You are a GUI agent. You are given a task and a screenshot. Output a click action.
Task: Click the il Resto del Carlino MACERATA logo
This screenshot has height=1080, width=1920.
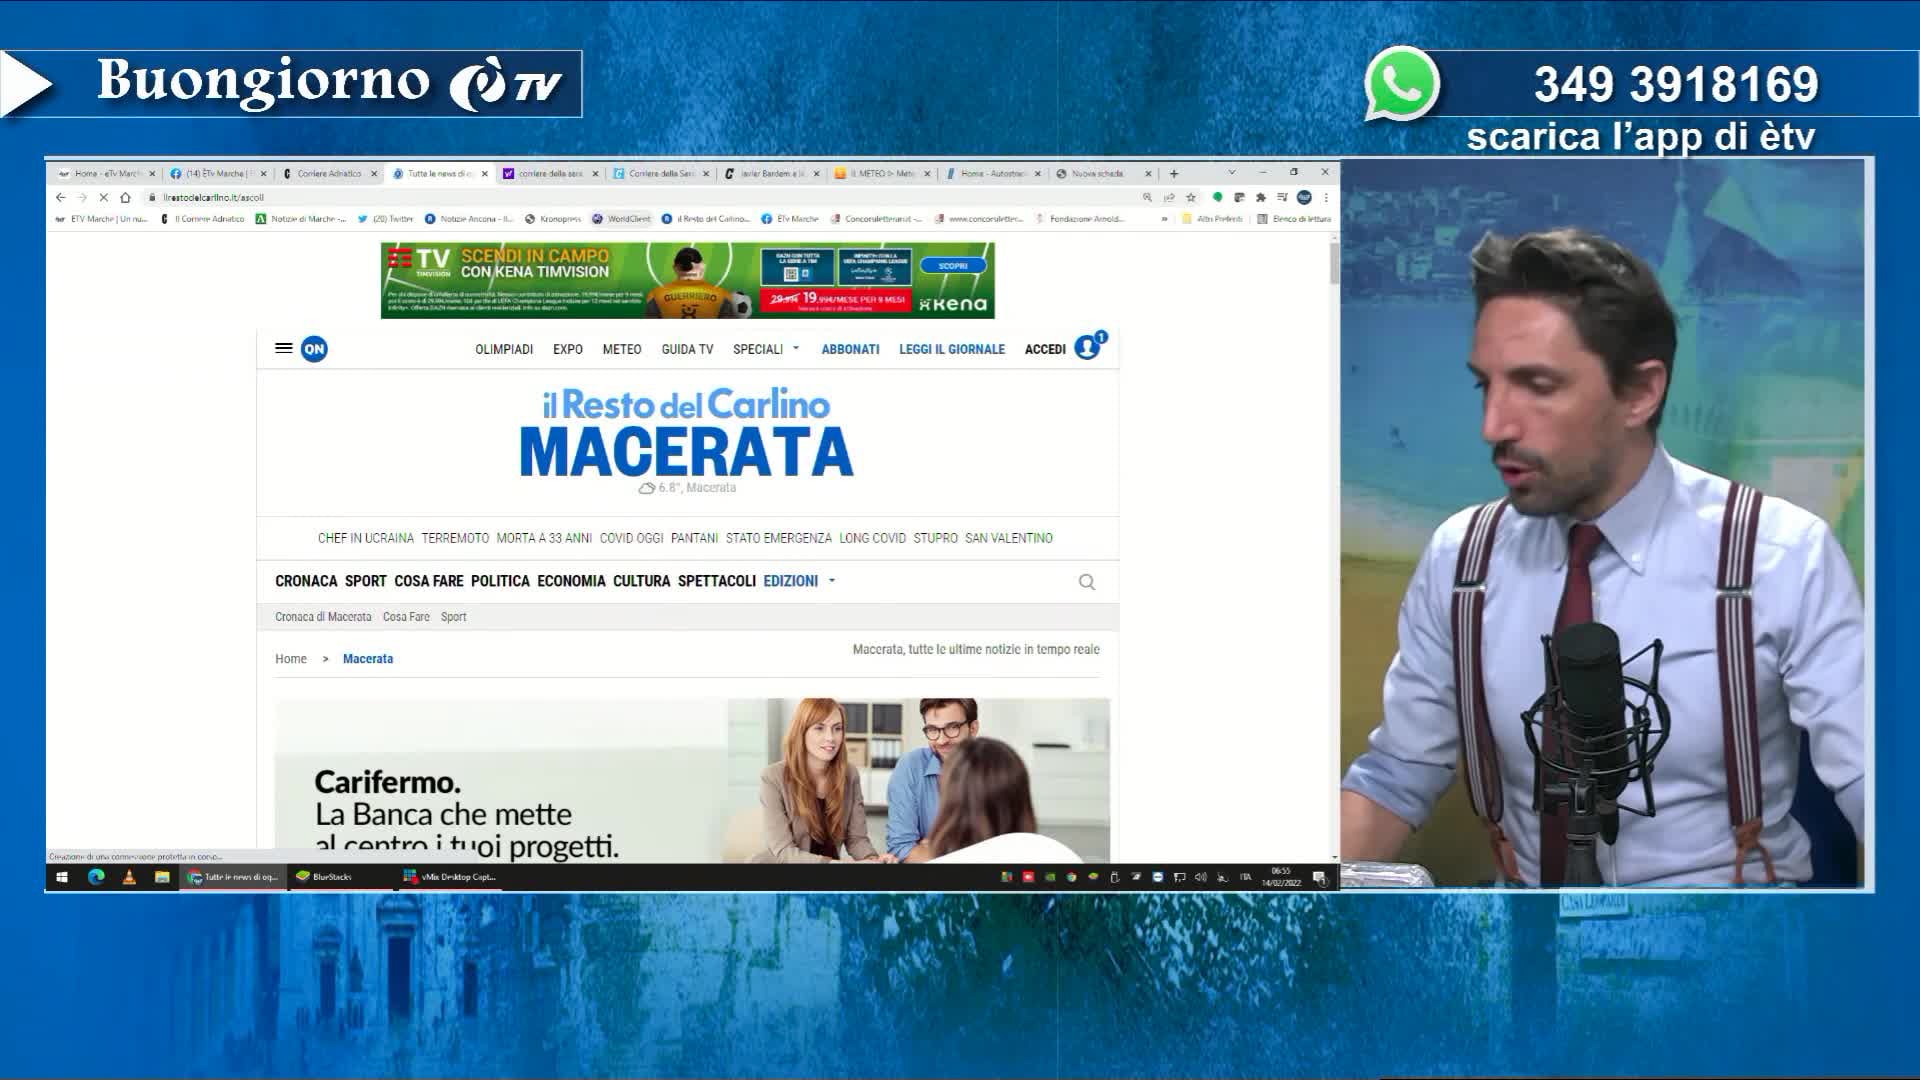pyautogui.click(x=687, y=432)
